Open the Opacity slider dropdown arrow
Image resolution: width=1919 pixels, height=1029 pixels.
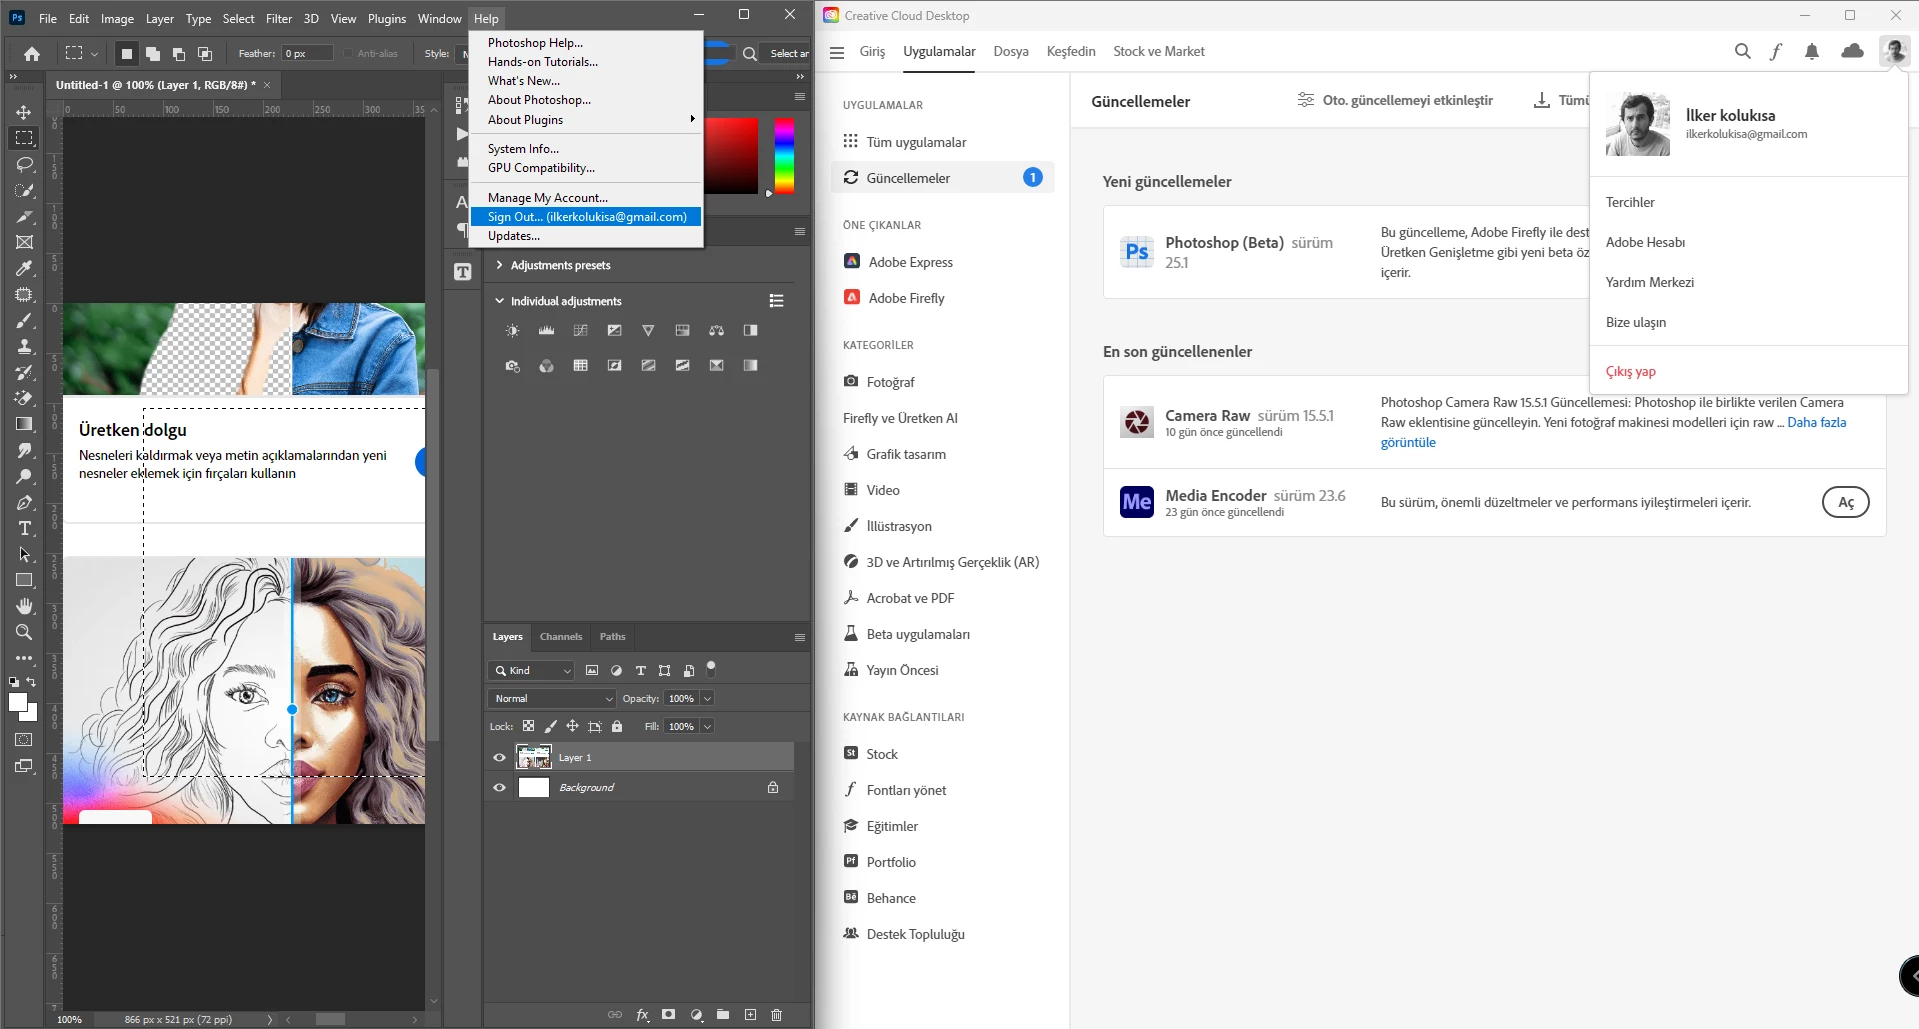[707, 699]
